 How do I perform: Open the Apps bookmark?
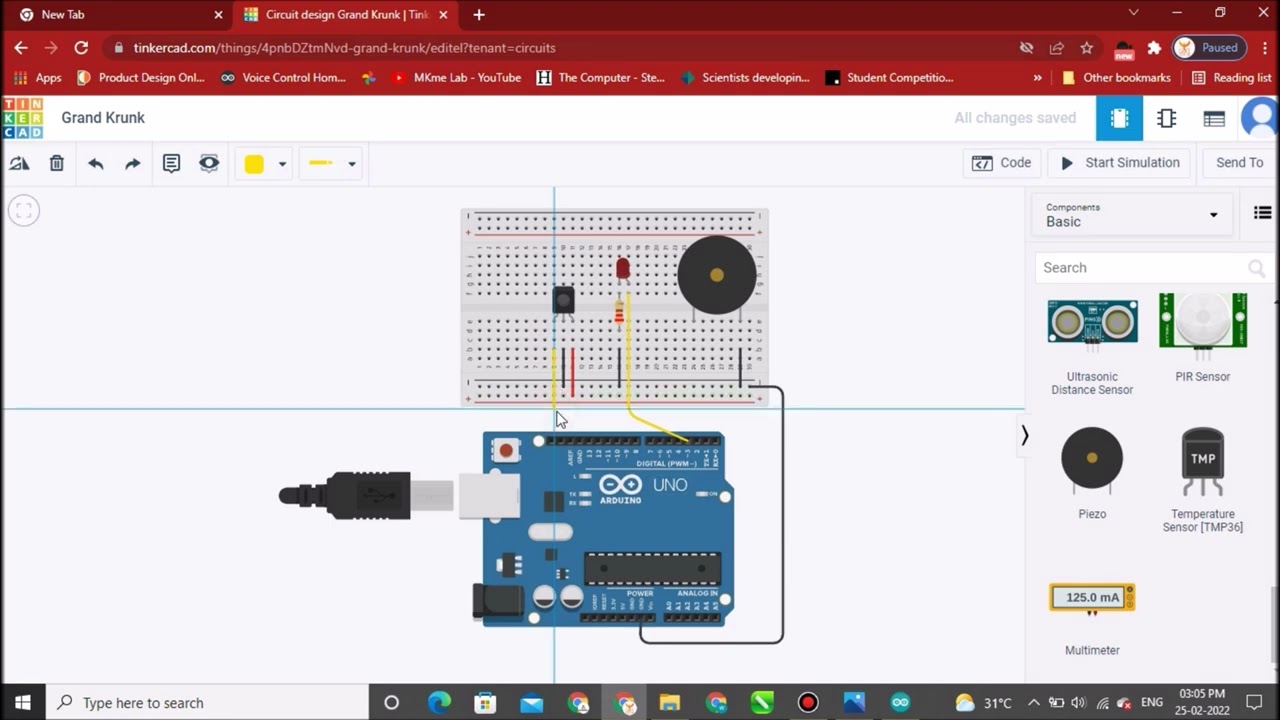pos(38,78)
